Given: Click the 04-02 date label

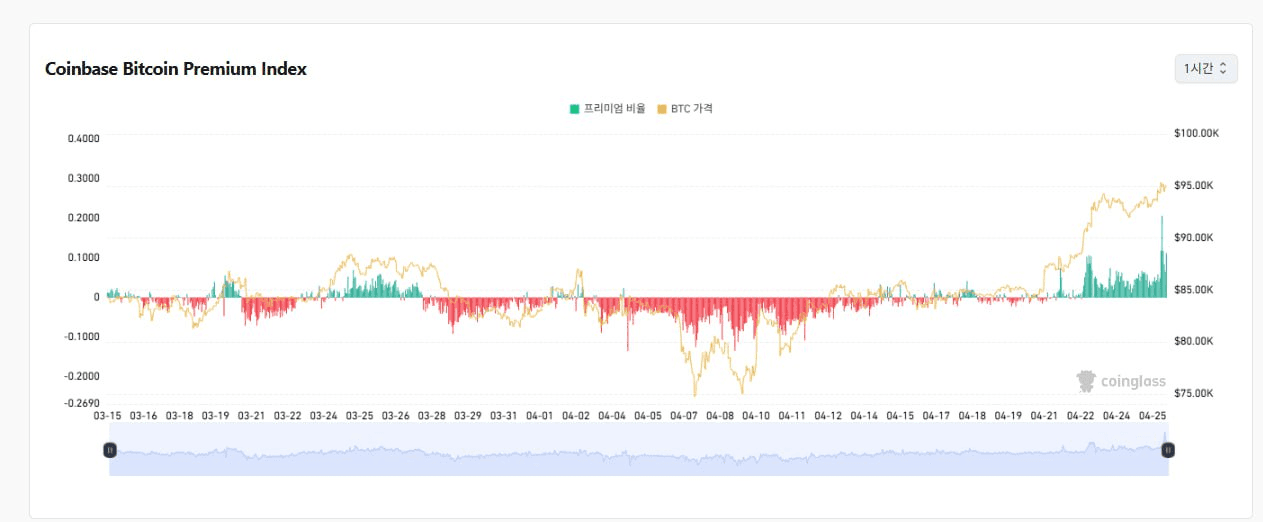Looking at the screenshot, I should tap(576, 415).
